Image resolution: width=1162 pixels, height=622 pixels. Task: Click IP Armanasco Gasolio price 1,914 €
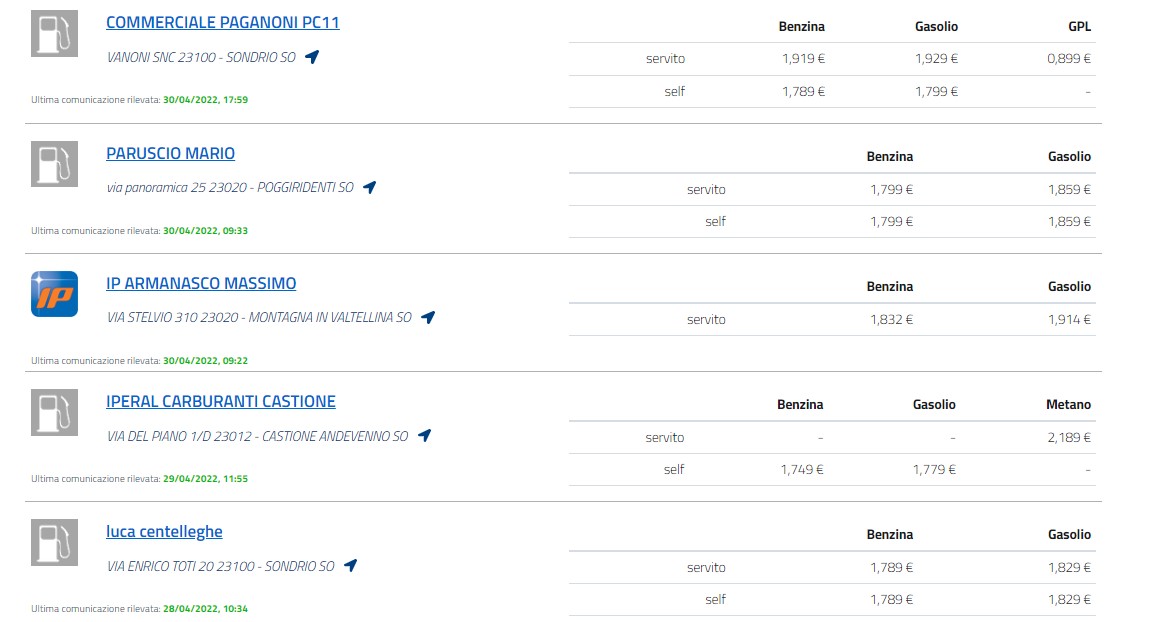click(1069, 320)
